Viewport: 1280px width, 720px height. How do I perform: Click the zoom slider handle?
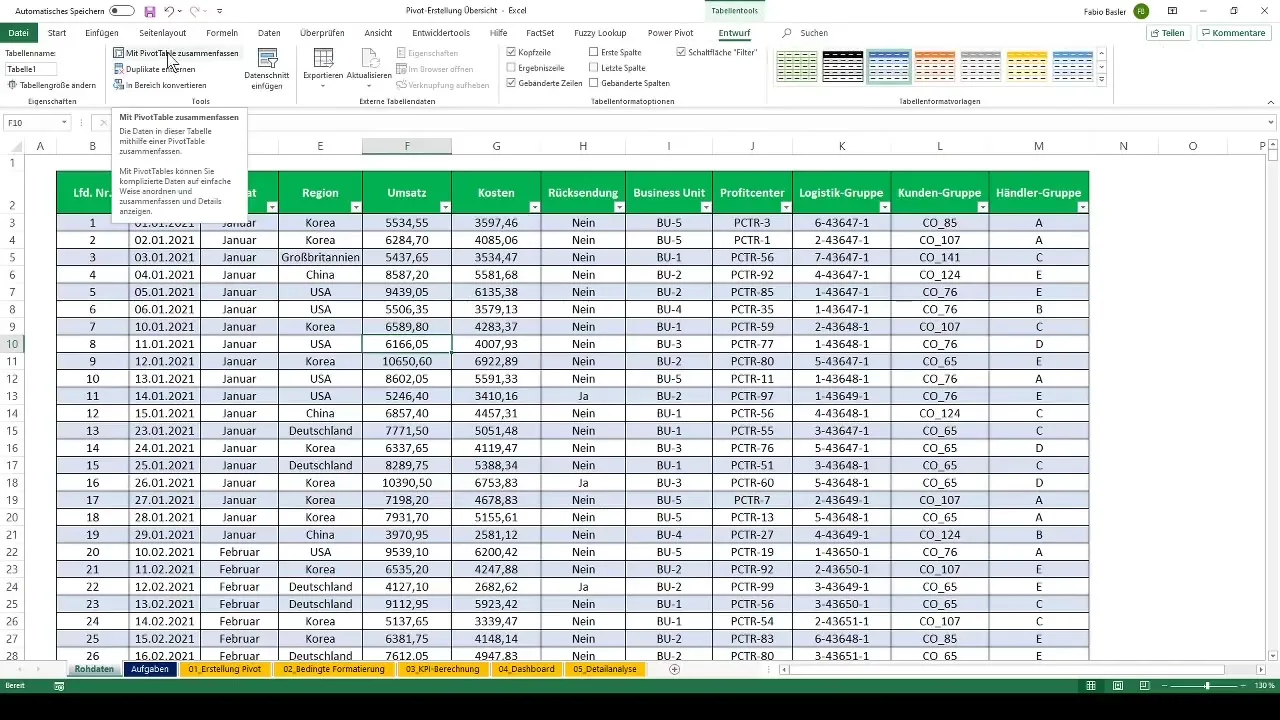pyautogui.click(x=1208, y=686)
